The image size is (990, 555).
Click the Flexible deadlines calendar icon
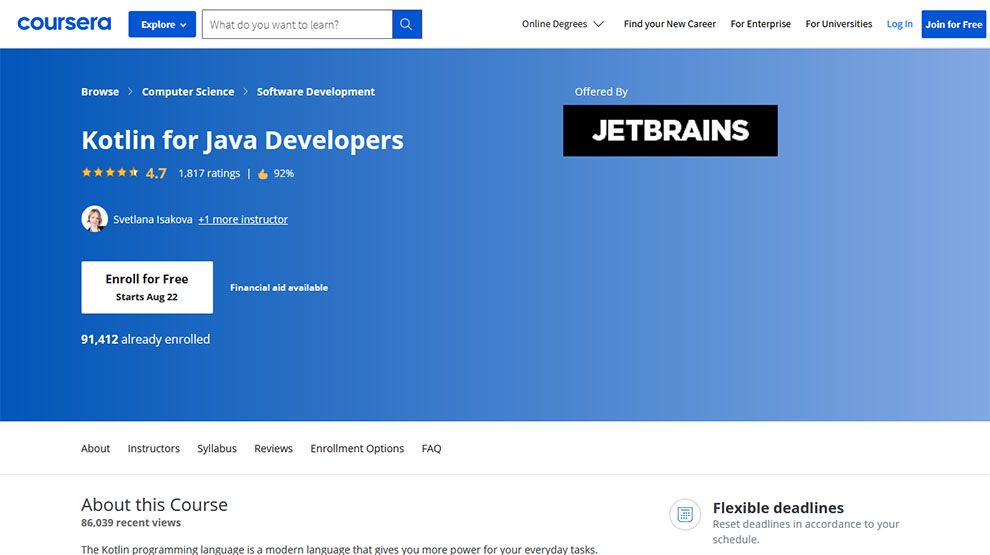coord(685,515)
